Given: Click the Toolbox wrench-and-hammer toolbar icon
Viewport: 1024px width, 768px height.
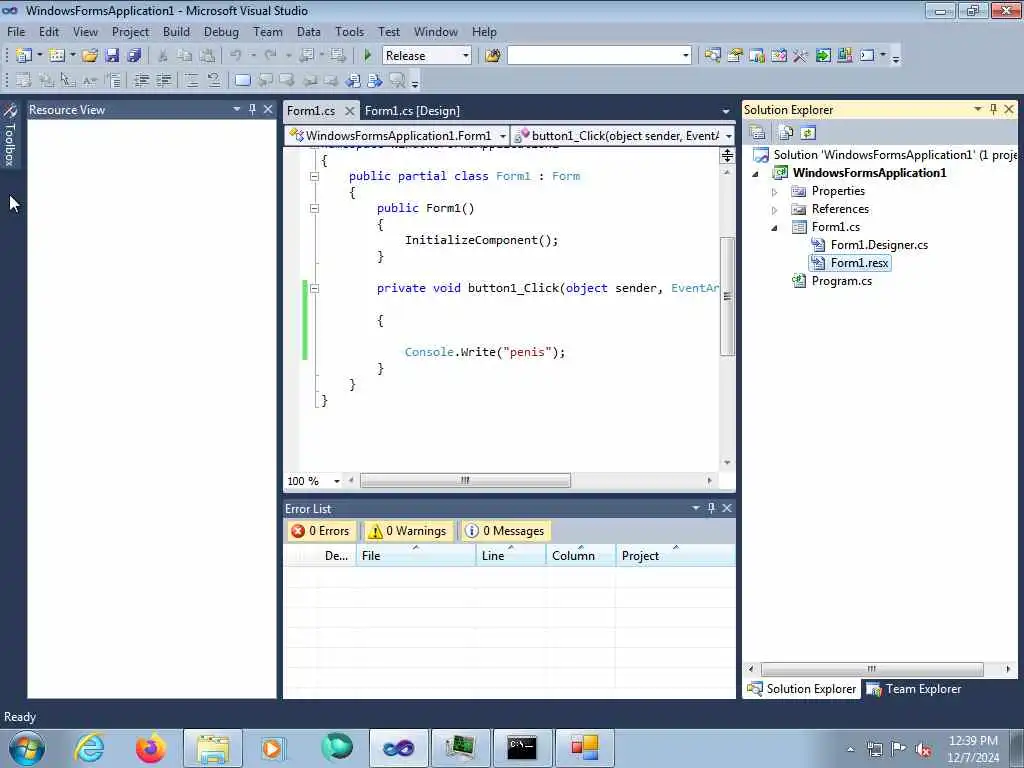Looking at the screenshot, I should pos(801,56).
